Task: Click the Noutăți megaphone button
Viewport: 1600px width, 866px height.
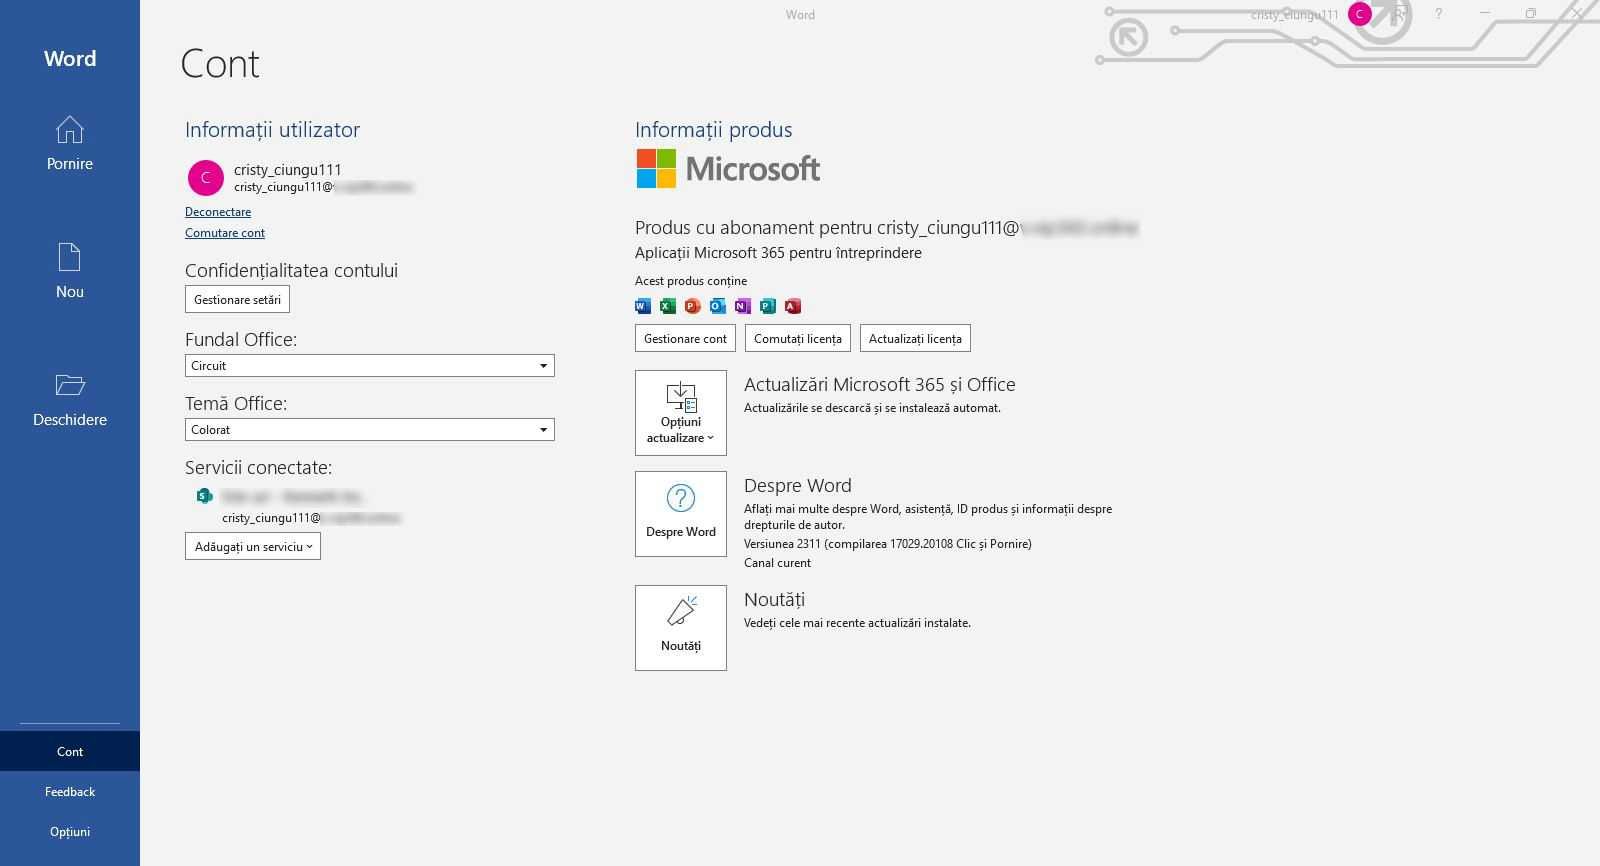Action: [681, 628]
